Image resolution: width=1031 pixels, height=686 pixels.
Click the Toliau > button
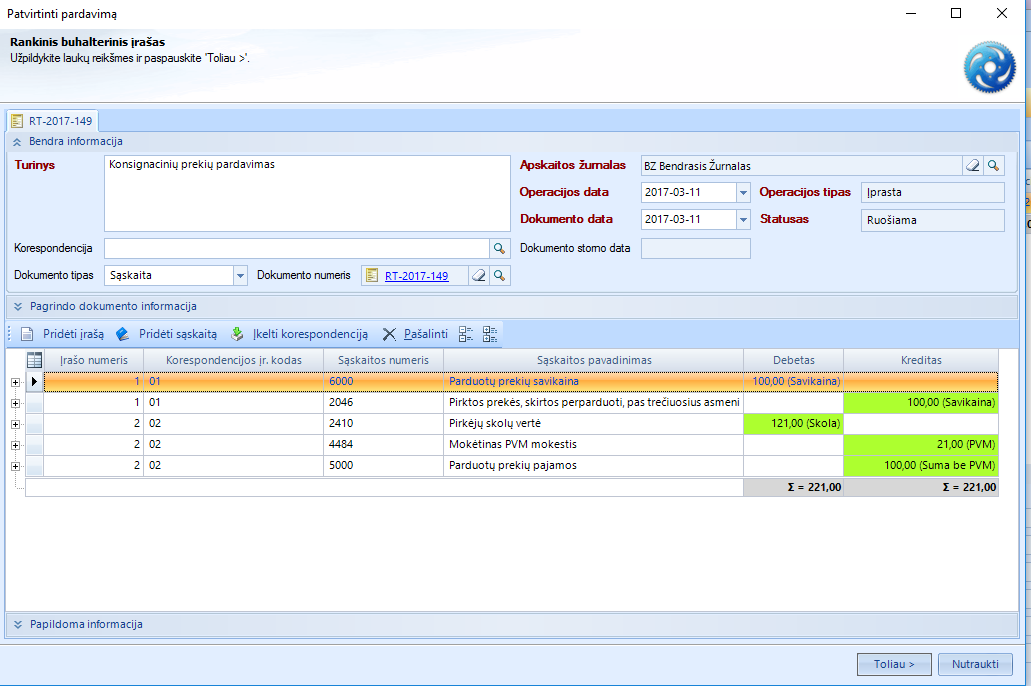tap(894, 664)
